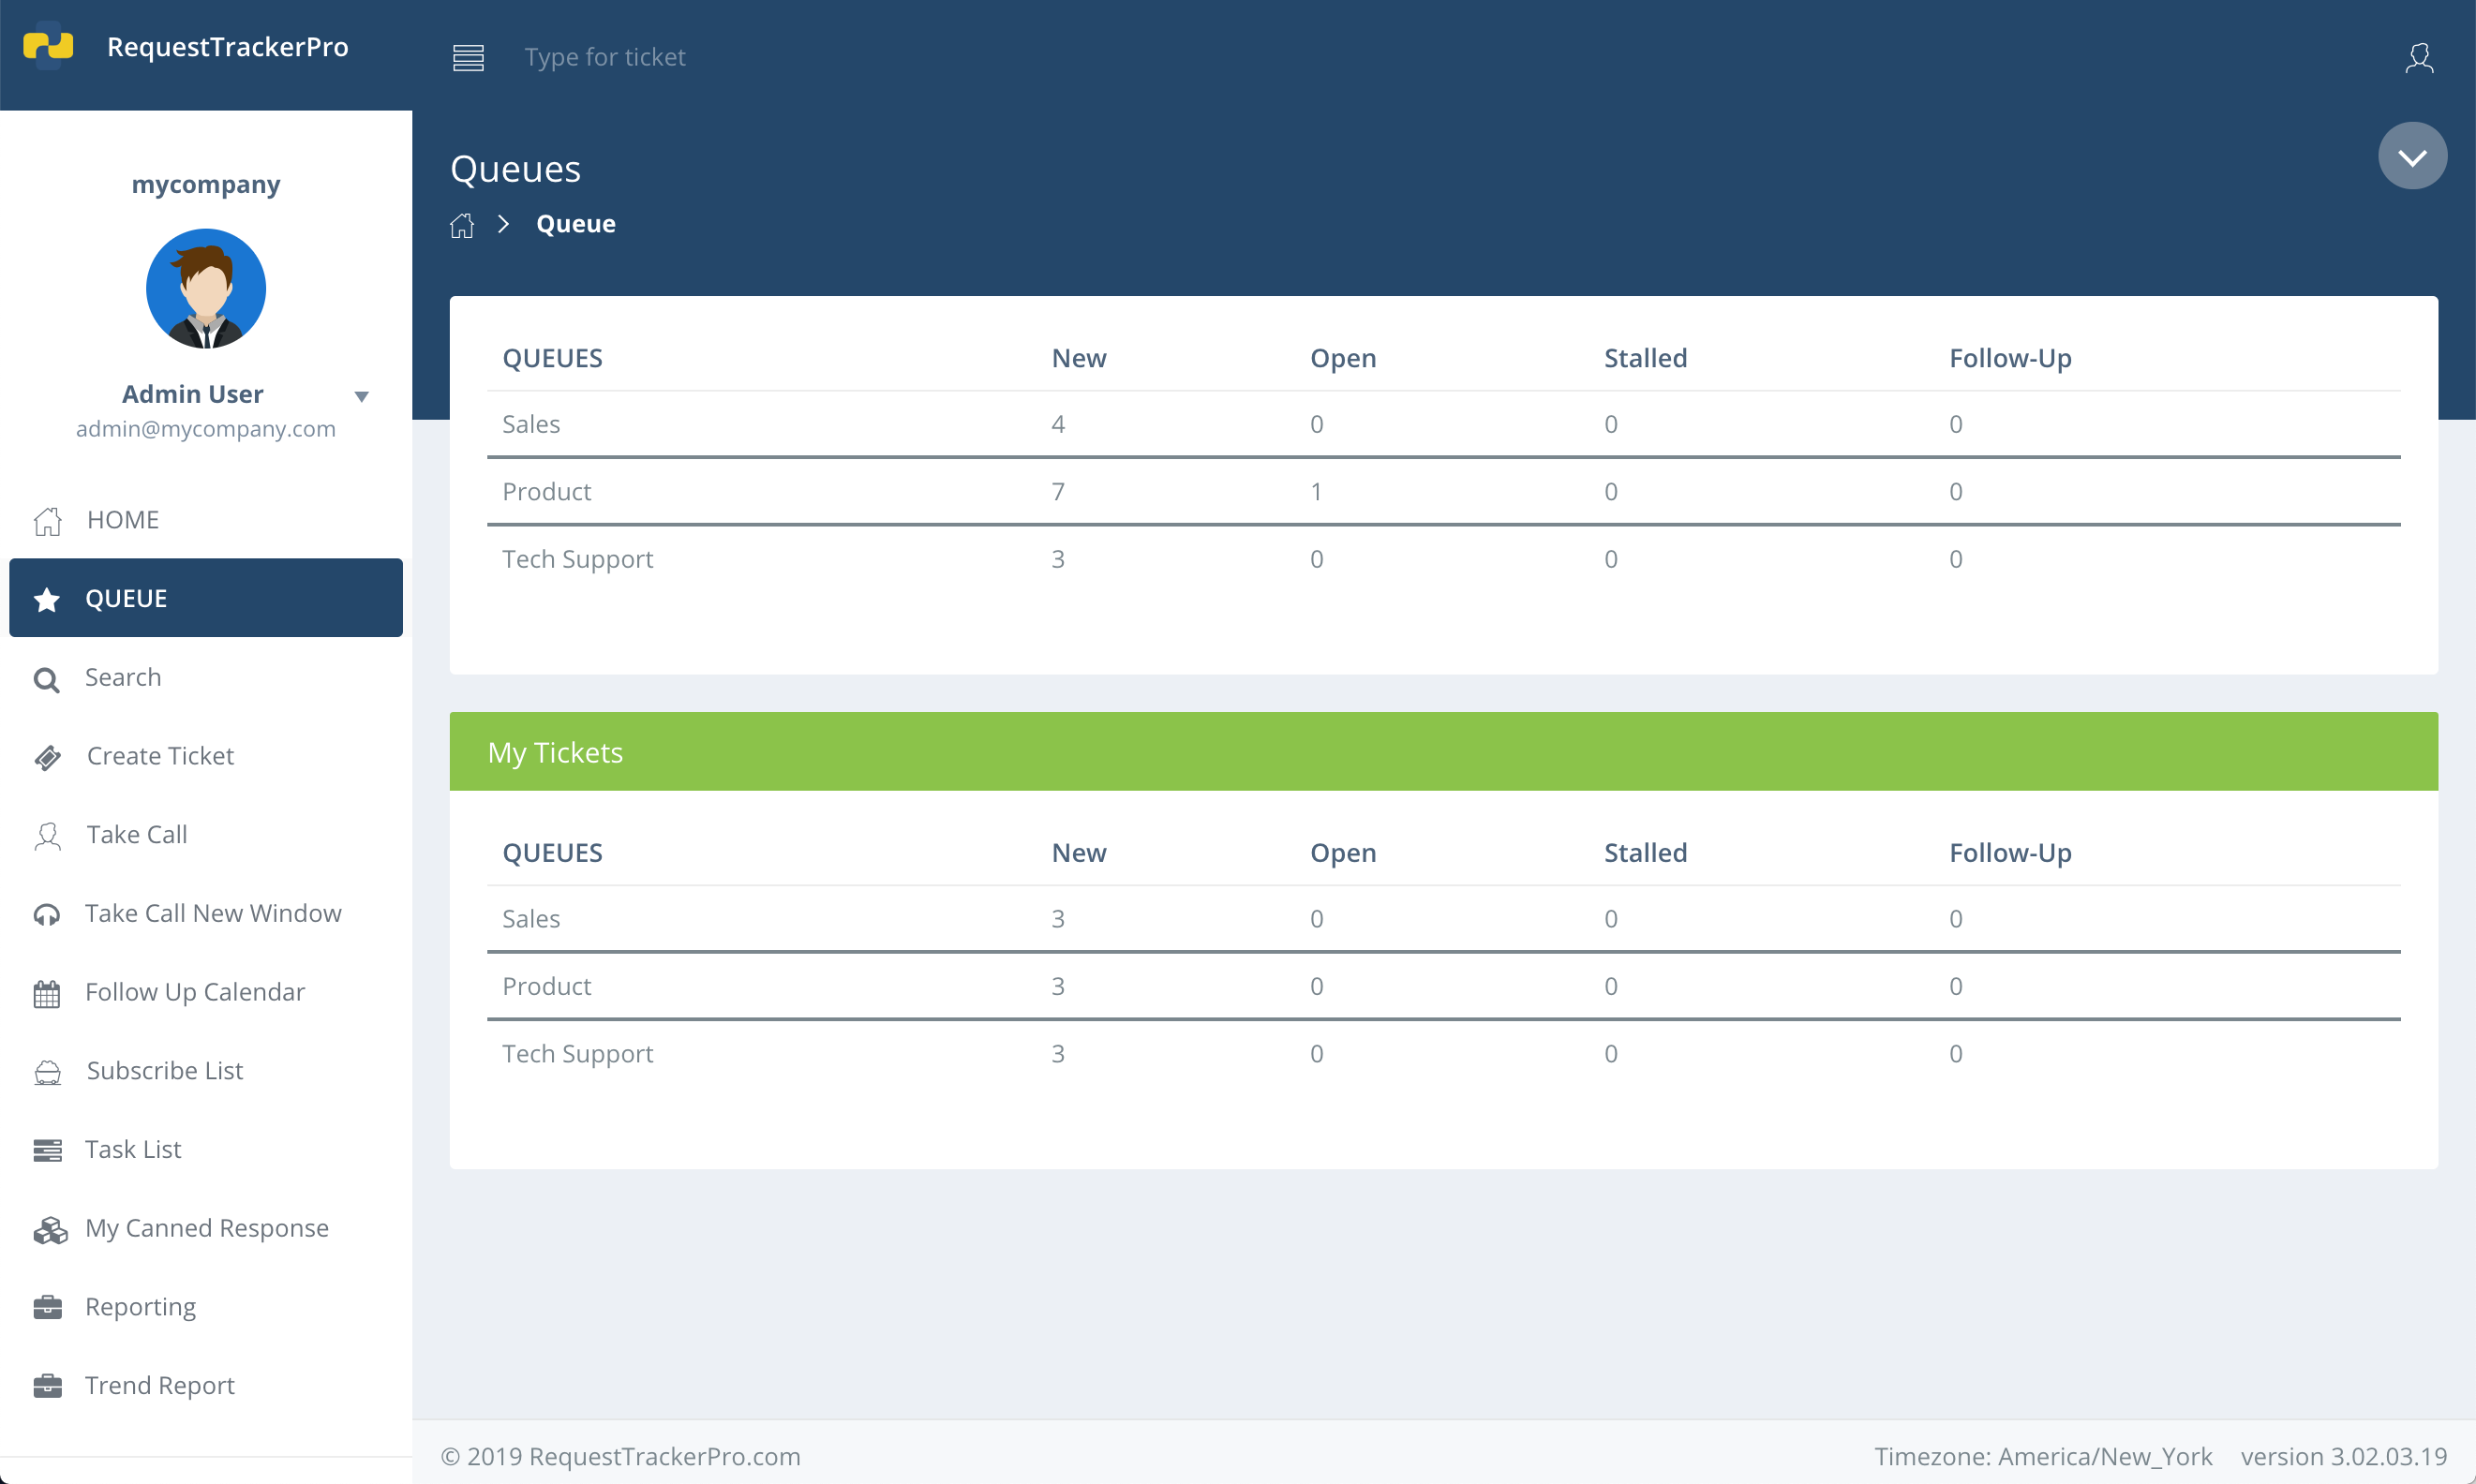Click the home icon in breadcrumb
The width and height of the screenshot is (2476, 1484).
(x=461, y=224)
